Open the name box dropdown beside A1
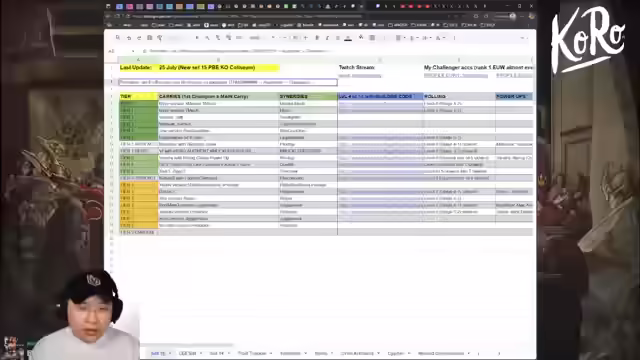This screenshot has height=360, width=640. point(133,51)
